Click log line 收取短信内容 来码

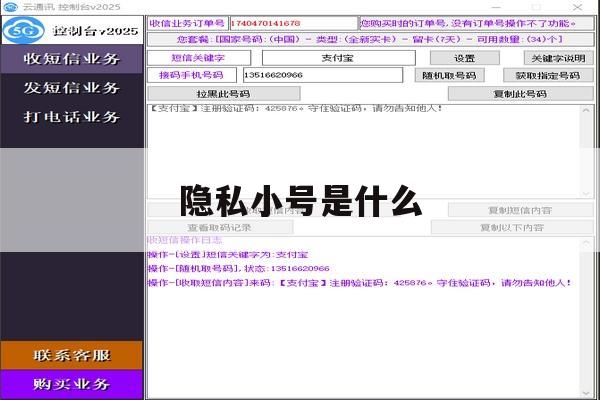pyautogui.click(x=360, y=283)
